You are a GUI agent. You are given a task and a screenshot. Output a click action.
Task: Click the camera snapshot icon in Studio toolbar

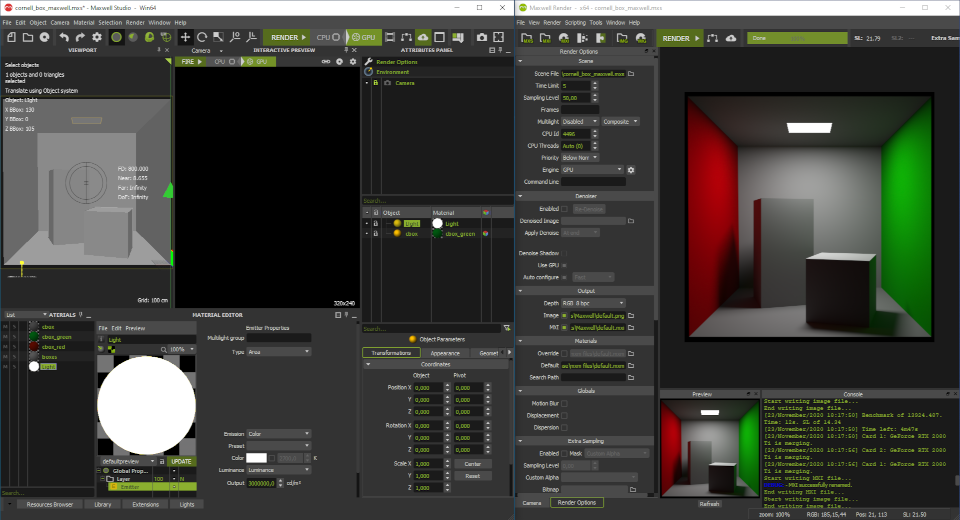coord(482,37)
